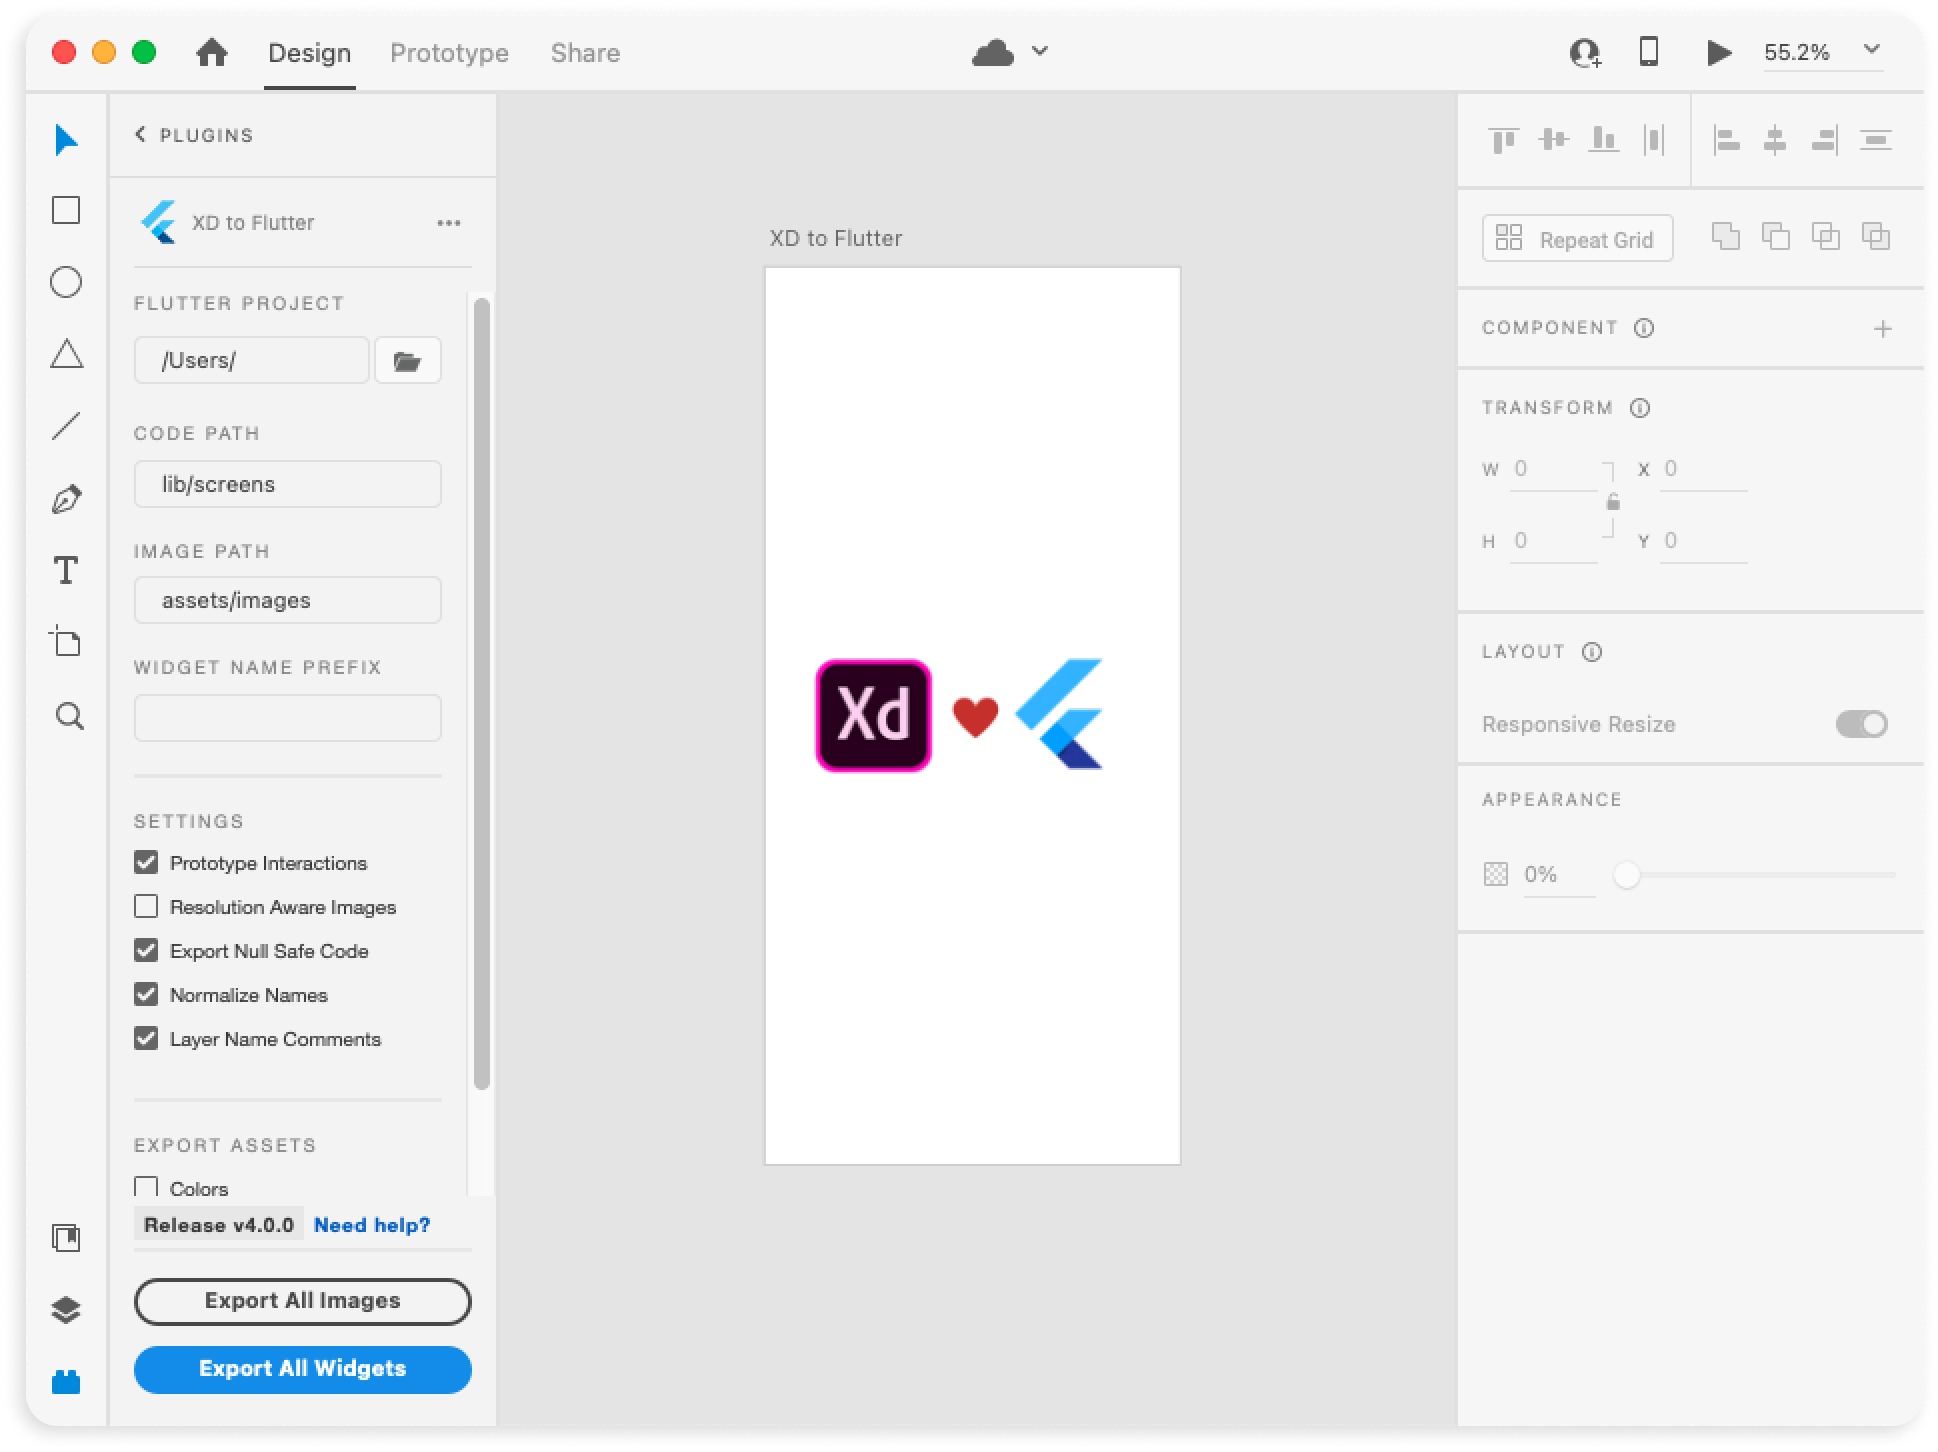Align middle vertically icon
This screenshot has height=1452, width=1938.
point(1553,139)
